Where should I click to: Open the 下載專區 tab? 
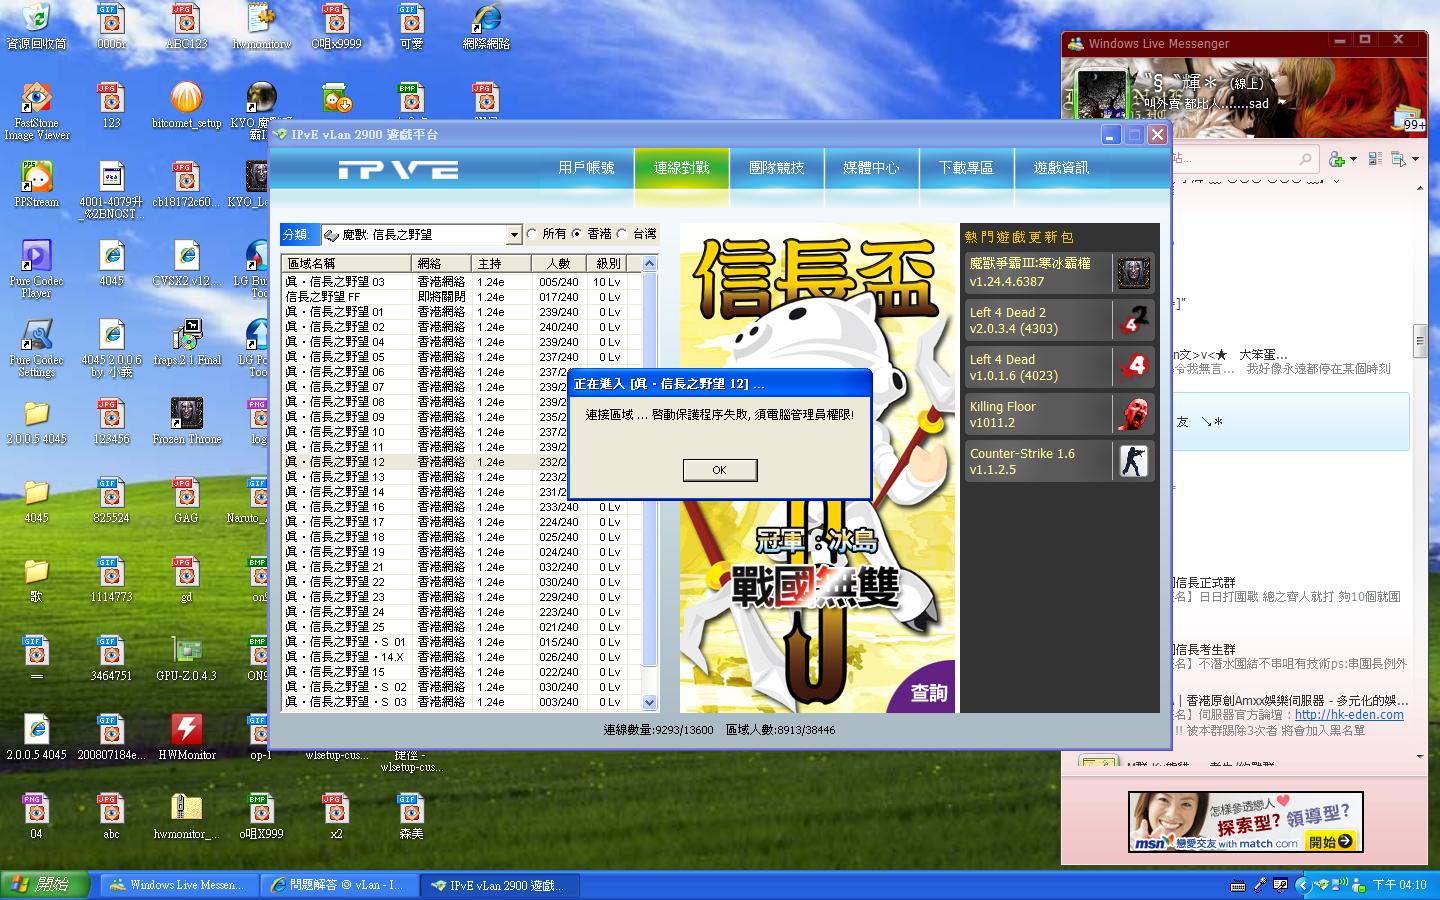[966, 168]
